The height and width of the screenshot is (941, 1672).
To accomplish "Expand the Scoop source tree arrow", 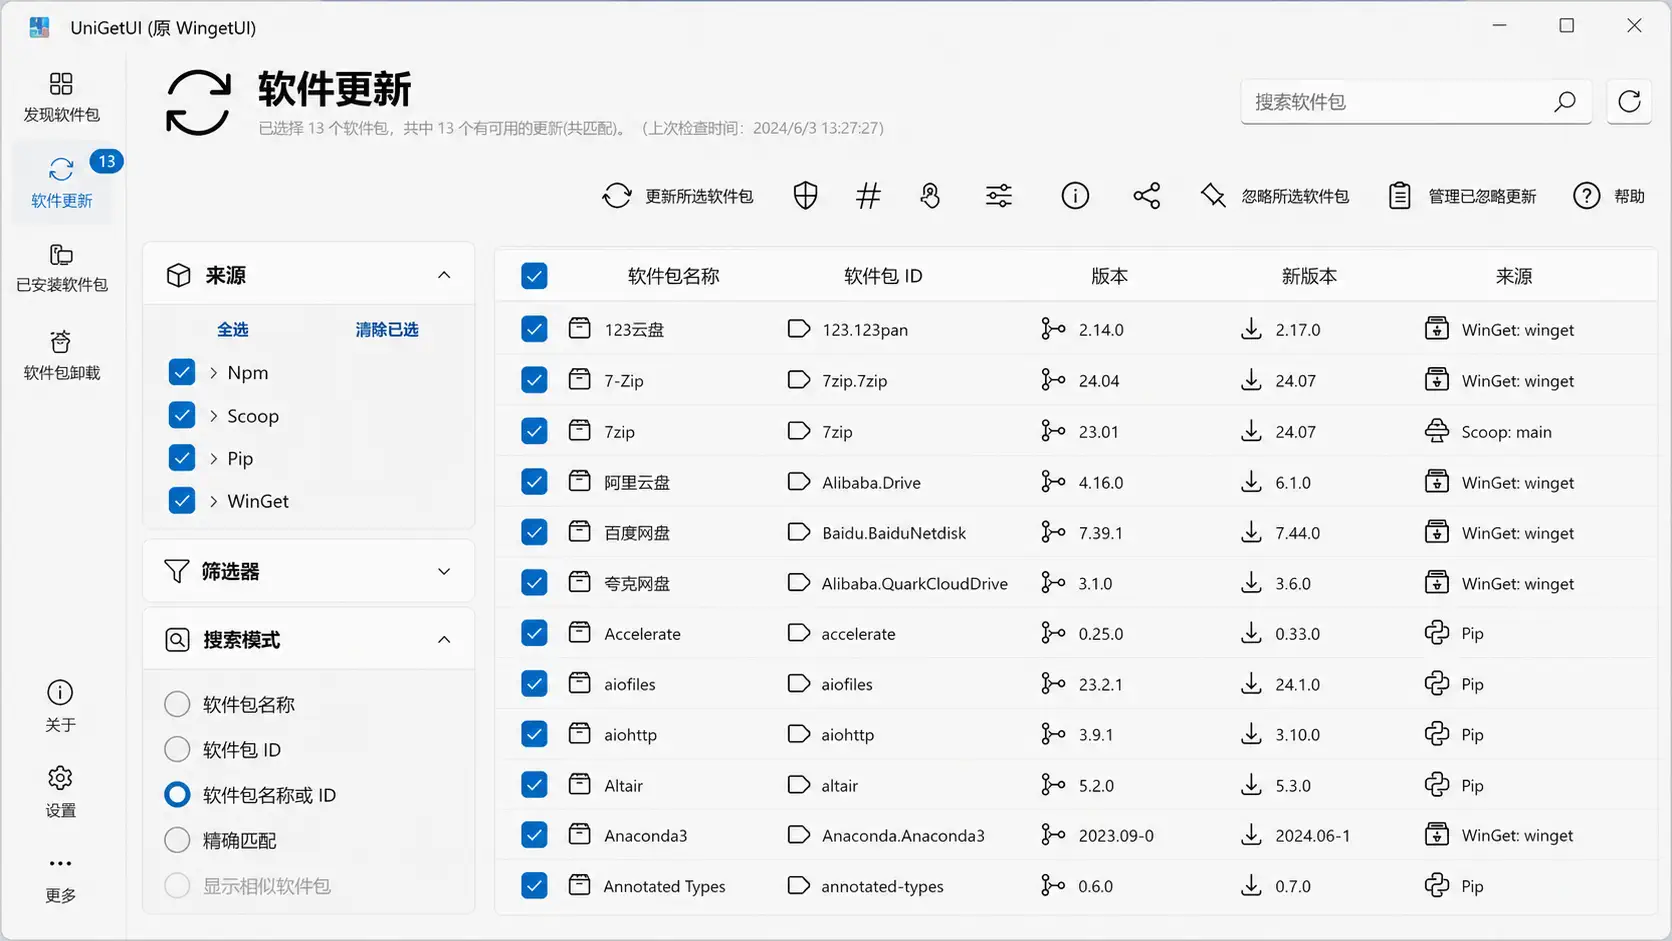I will (214, 415).
